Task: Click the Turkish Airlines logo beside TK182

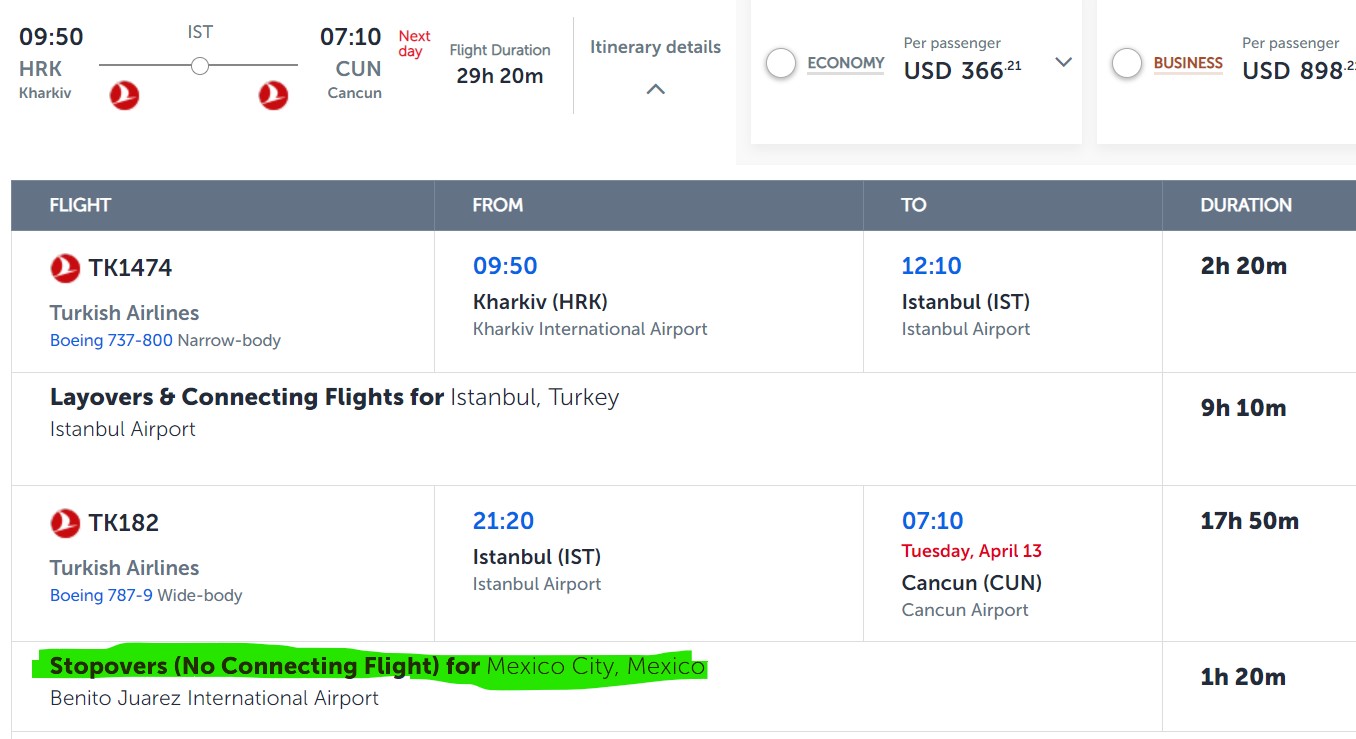Action: pyautogui.click(x=65, y=523)
